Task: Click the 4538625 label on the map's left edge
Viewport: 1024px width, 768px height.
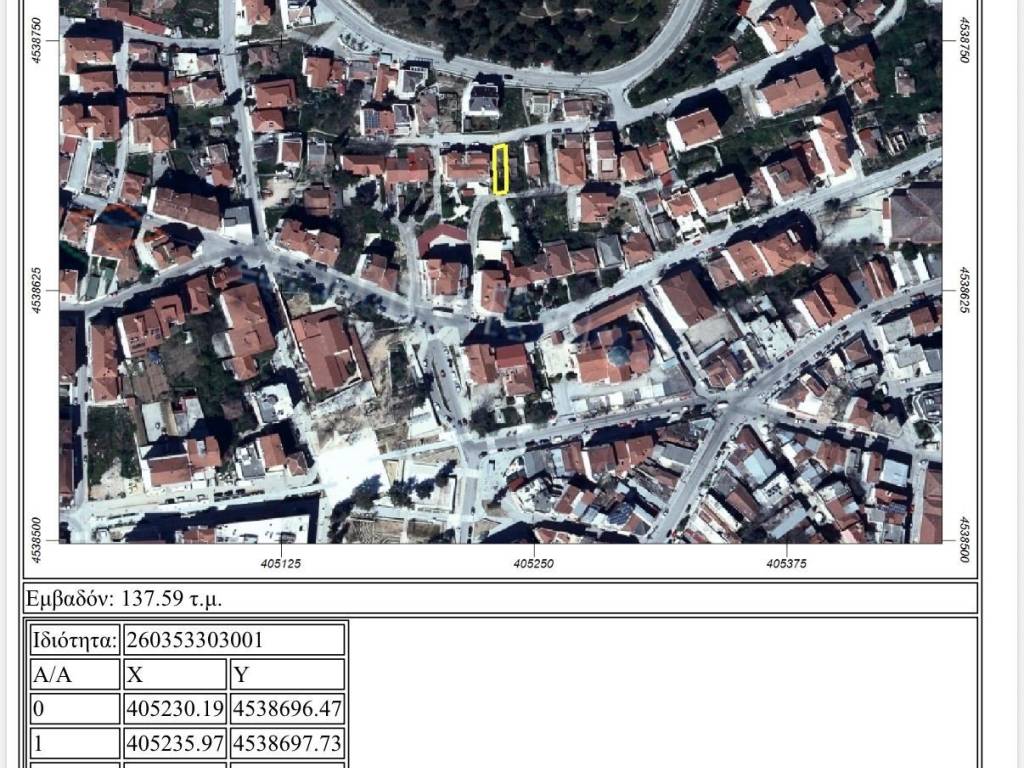Action: (x=38, y=291)
